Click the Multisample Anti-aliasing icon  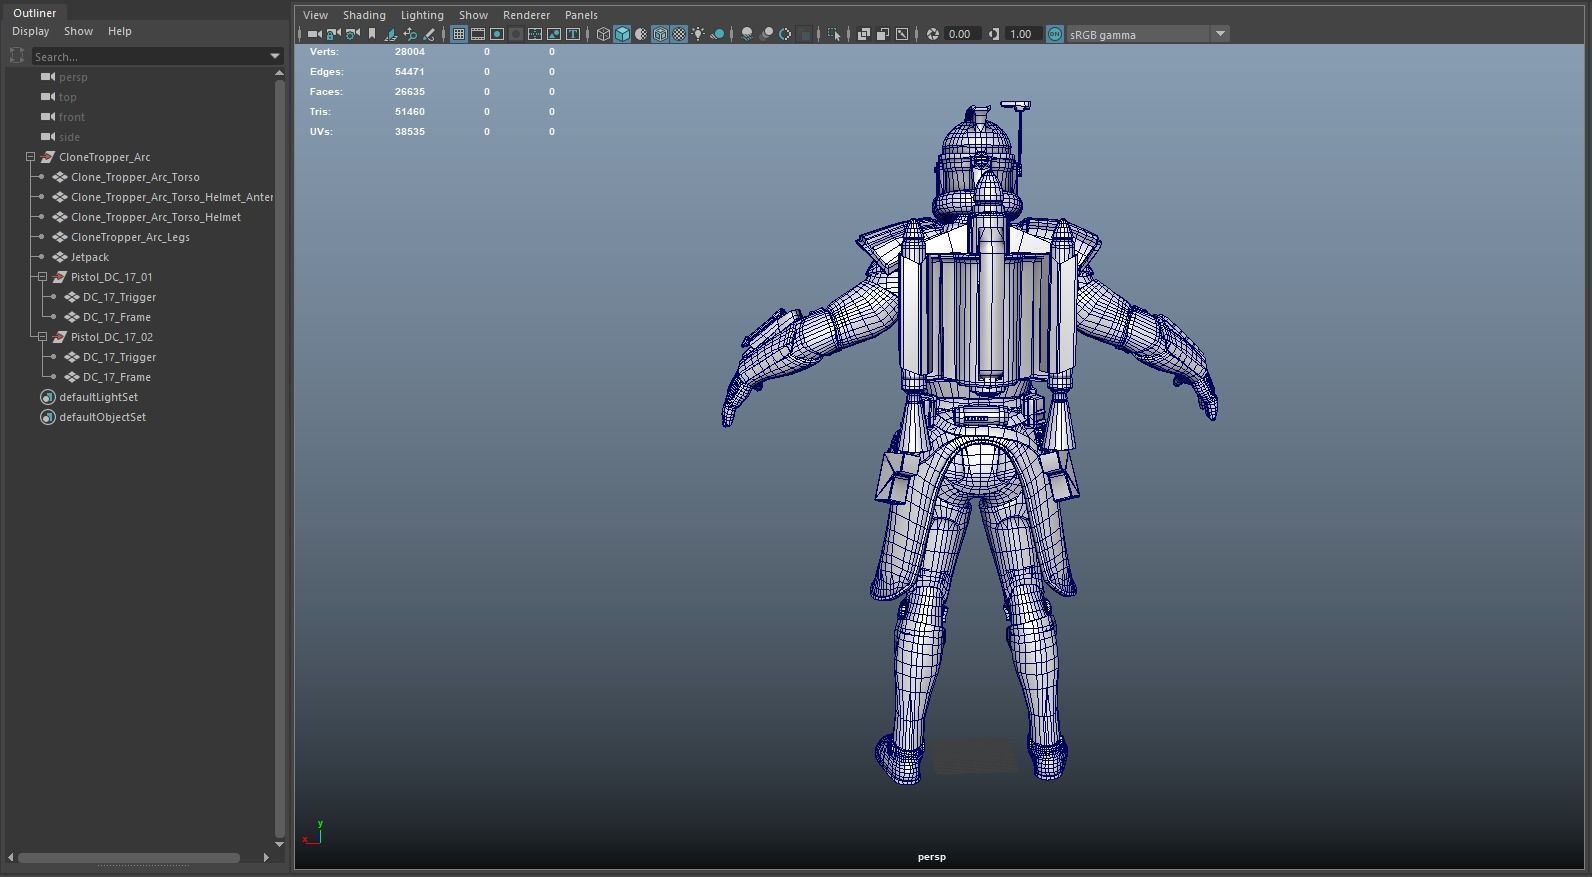[785, 34]
